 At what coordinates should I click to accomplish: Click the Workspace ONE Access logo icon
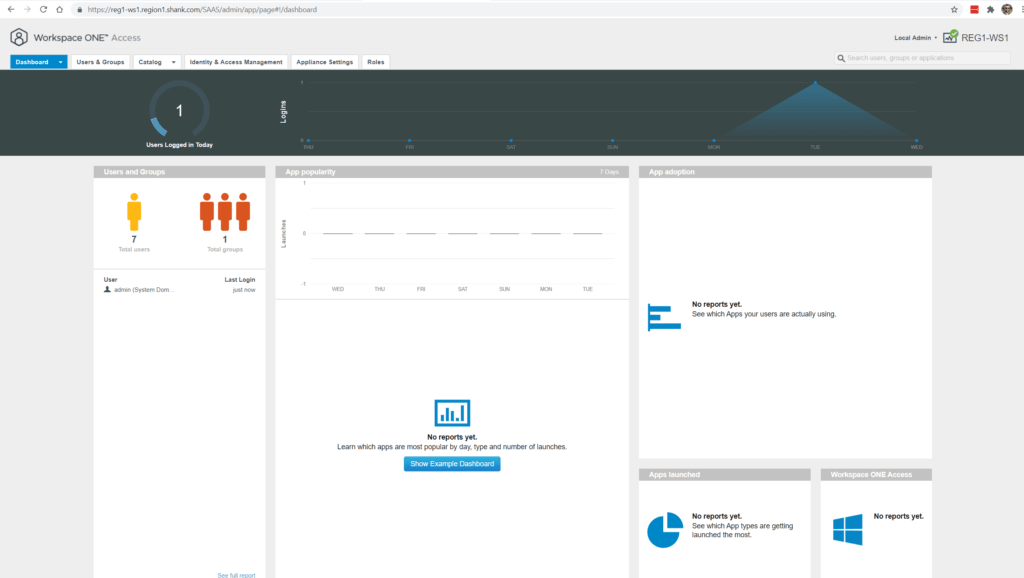(x=19, y=37)
